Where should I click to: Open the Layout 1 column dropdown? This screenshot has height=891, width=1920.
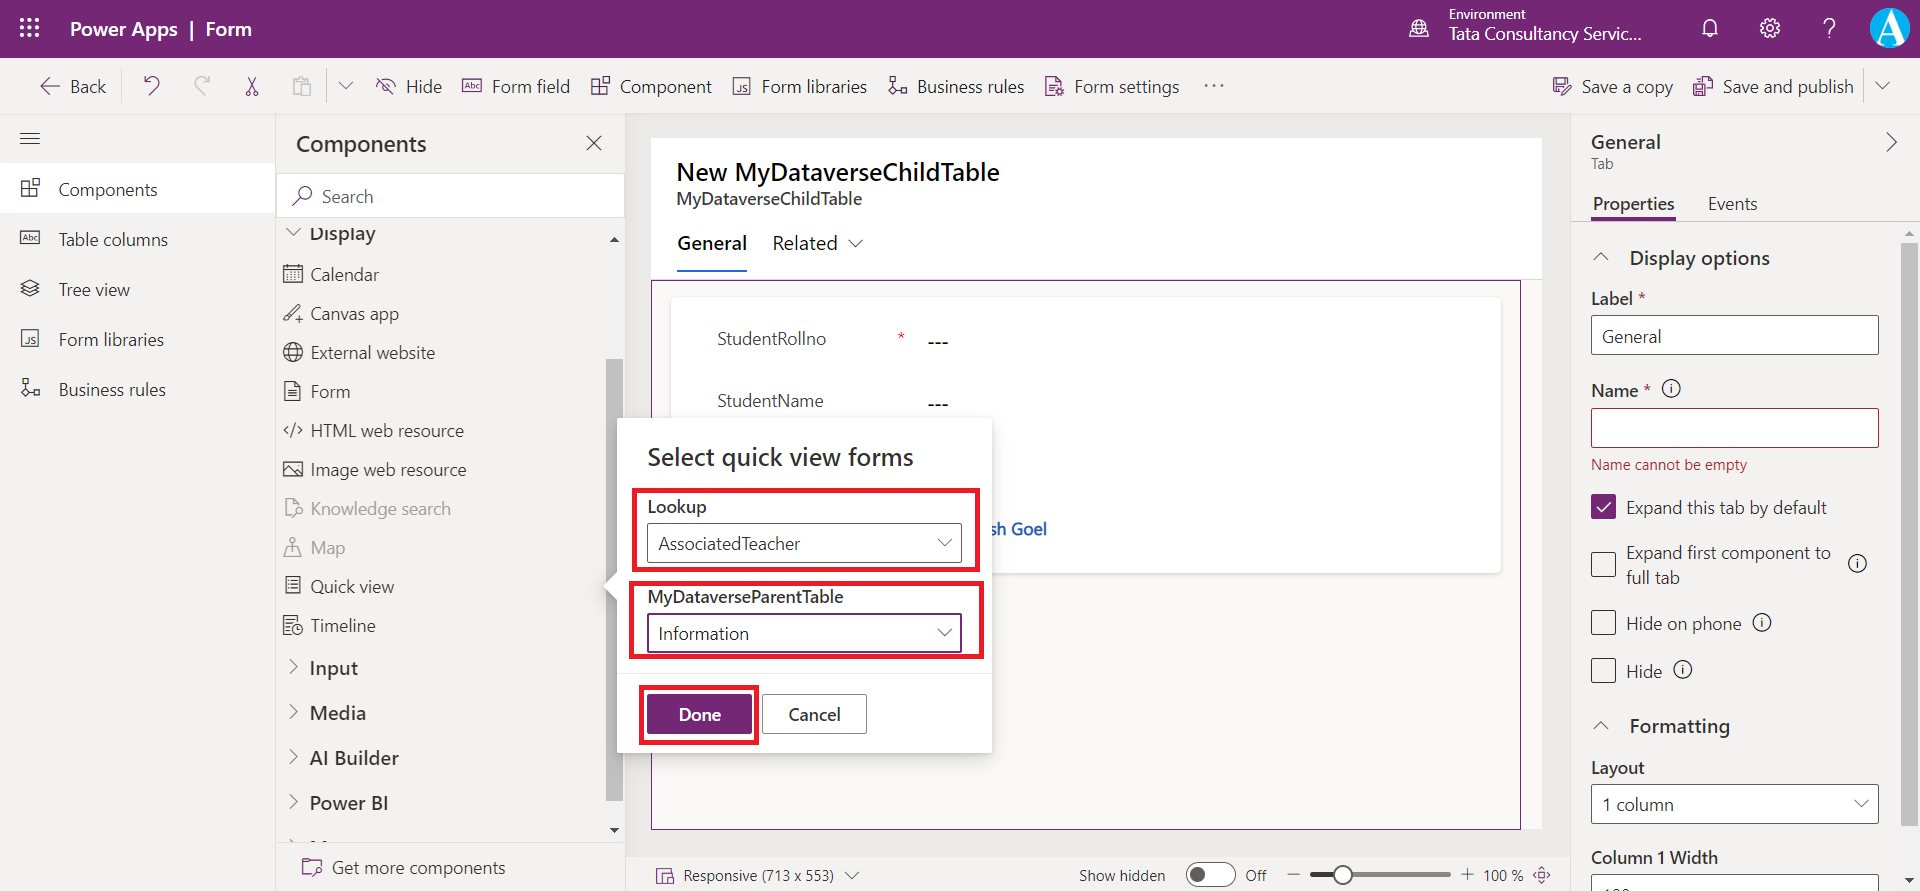(x=1734, y=804)
